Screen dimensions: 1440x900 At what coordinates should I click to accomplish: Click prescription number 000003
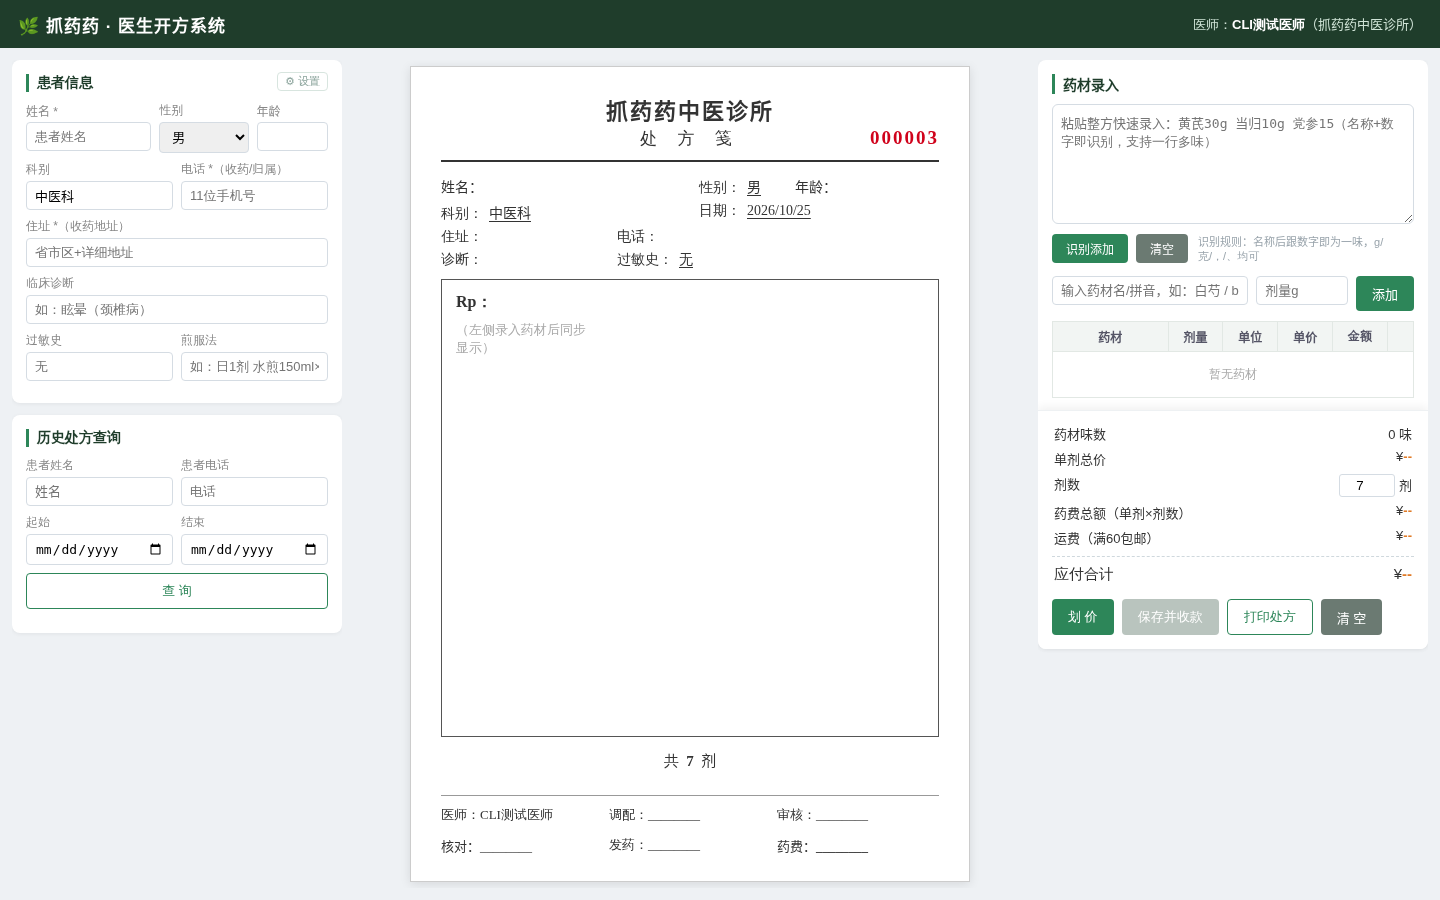click(904, 138)
